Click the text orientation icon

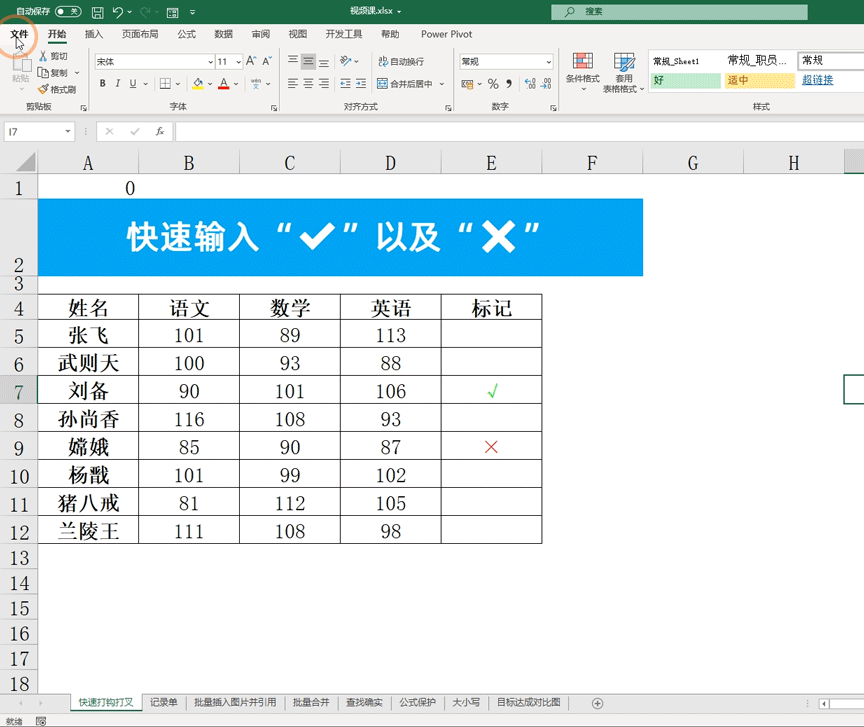(346, 61)
